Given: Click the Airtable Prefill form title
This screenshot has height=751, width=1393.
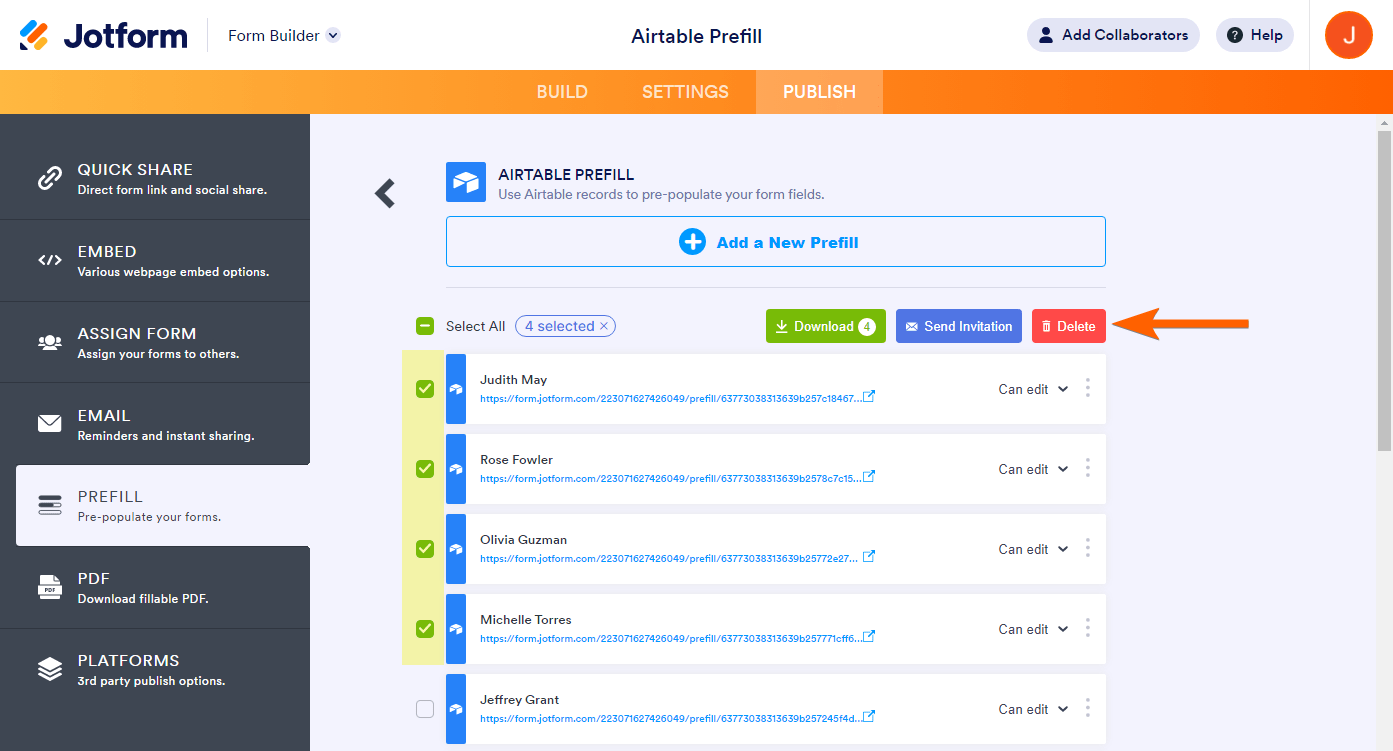Looking at the screenshot, I should coord(697,36).
